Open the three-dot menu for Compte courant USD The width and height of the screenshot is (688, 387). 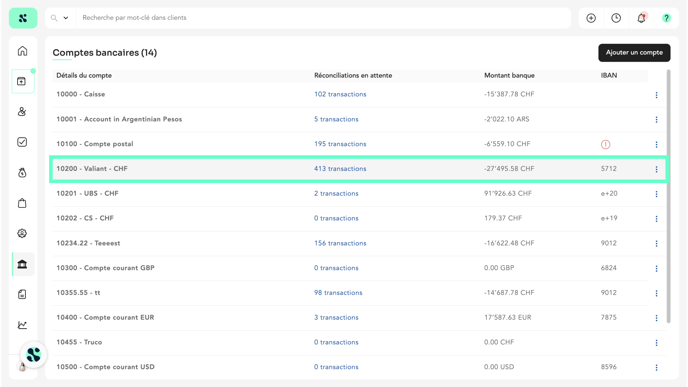pyautogui.click(x=656, y=367)
